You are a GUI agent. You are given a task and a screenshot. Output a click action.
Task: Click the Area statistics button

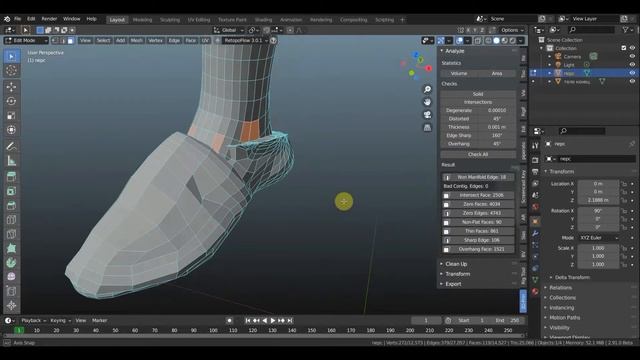[497, 73]
